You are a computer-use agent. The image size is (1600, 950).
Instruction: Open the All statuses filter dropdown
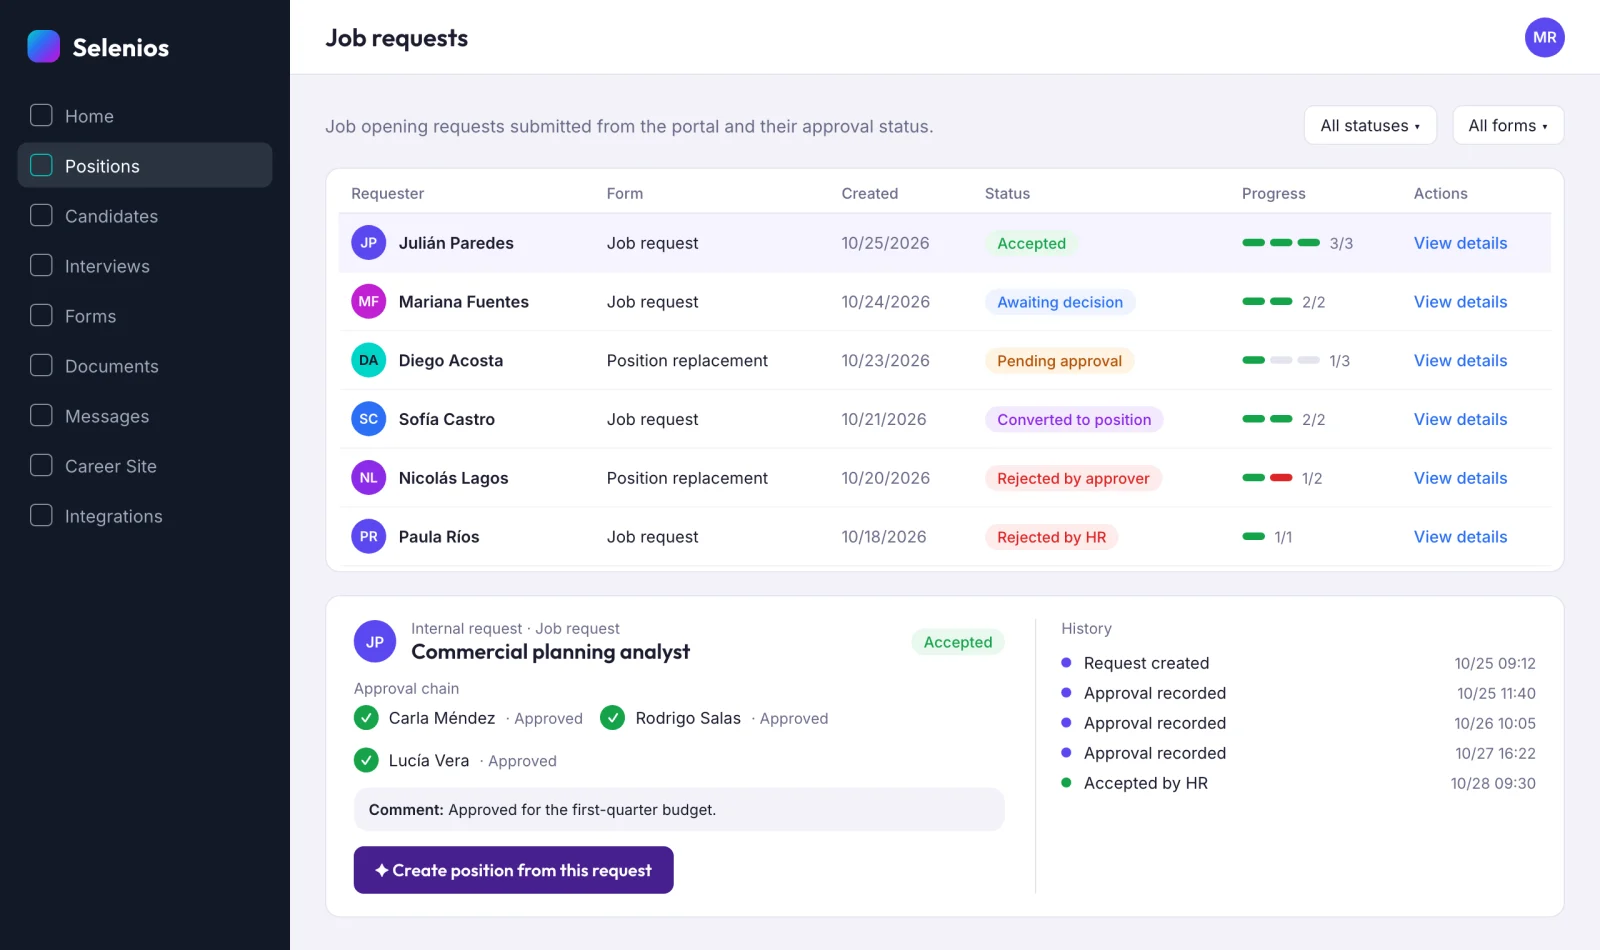tap(1370, 125)
